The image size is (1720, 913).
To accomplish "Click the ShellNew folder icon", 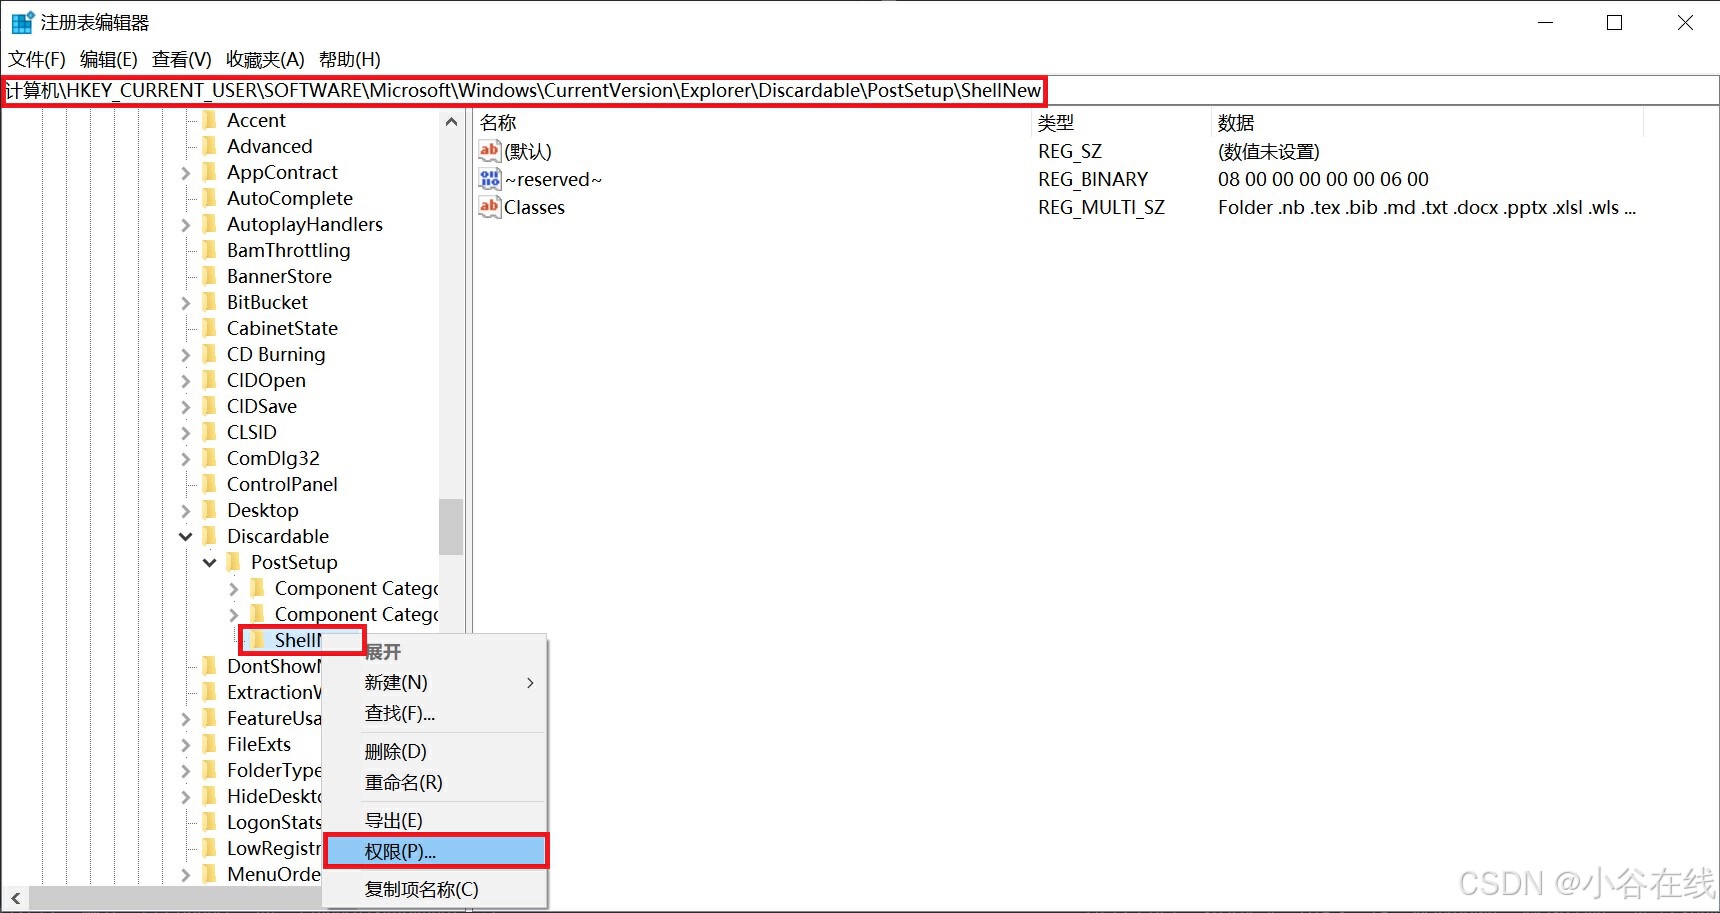I will [x=258, y=640].
